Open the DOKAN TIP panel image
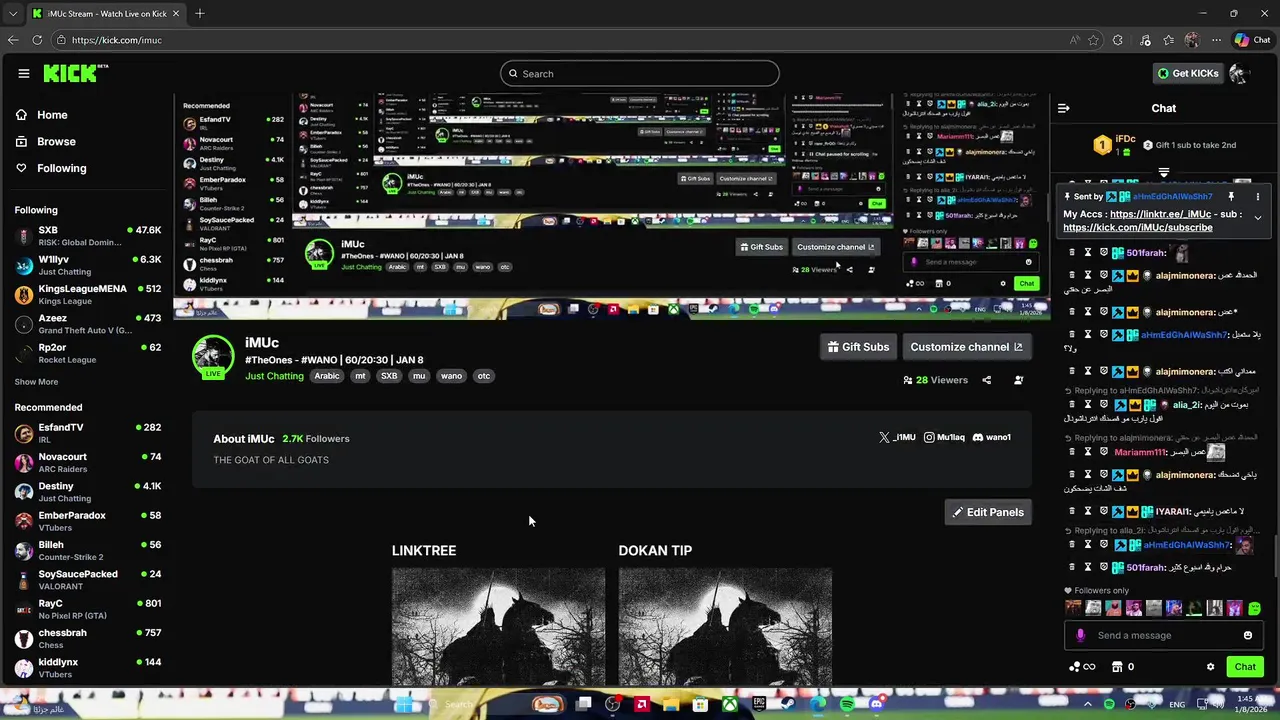 [x=725, y=627]
